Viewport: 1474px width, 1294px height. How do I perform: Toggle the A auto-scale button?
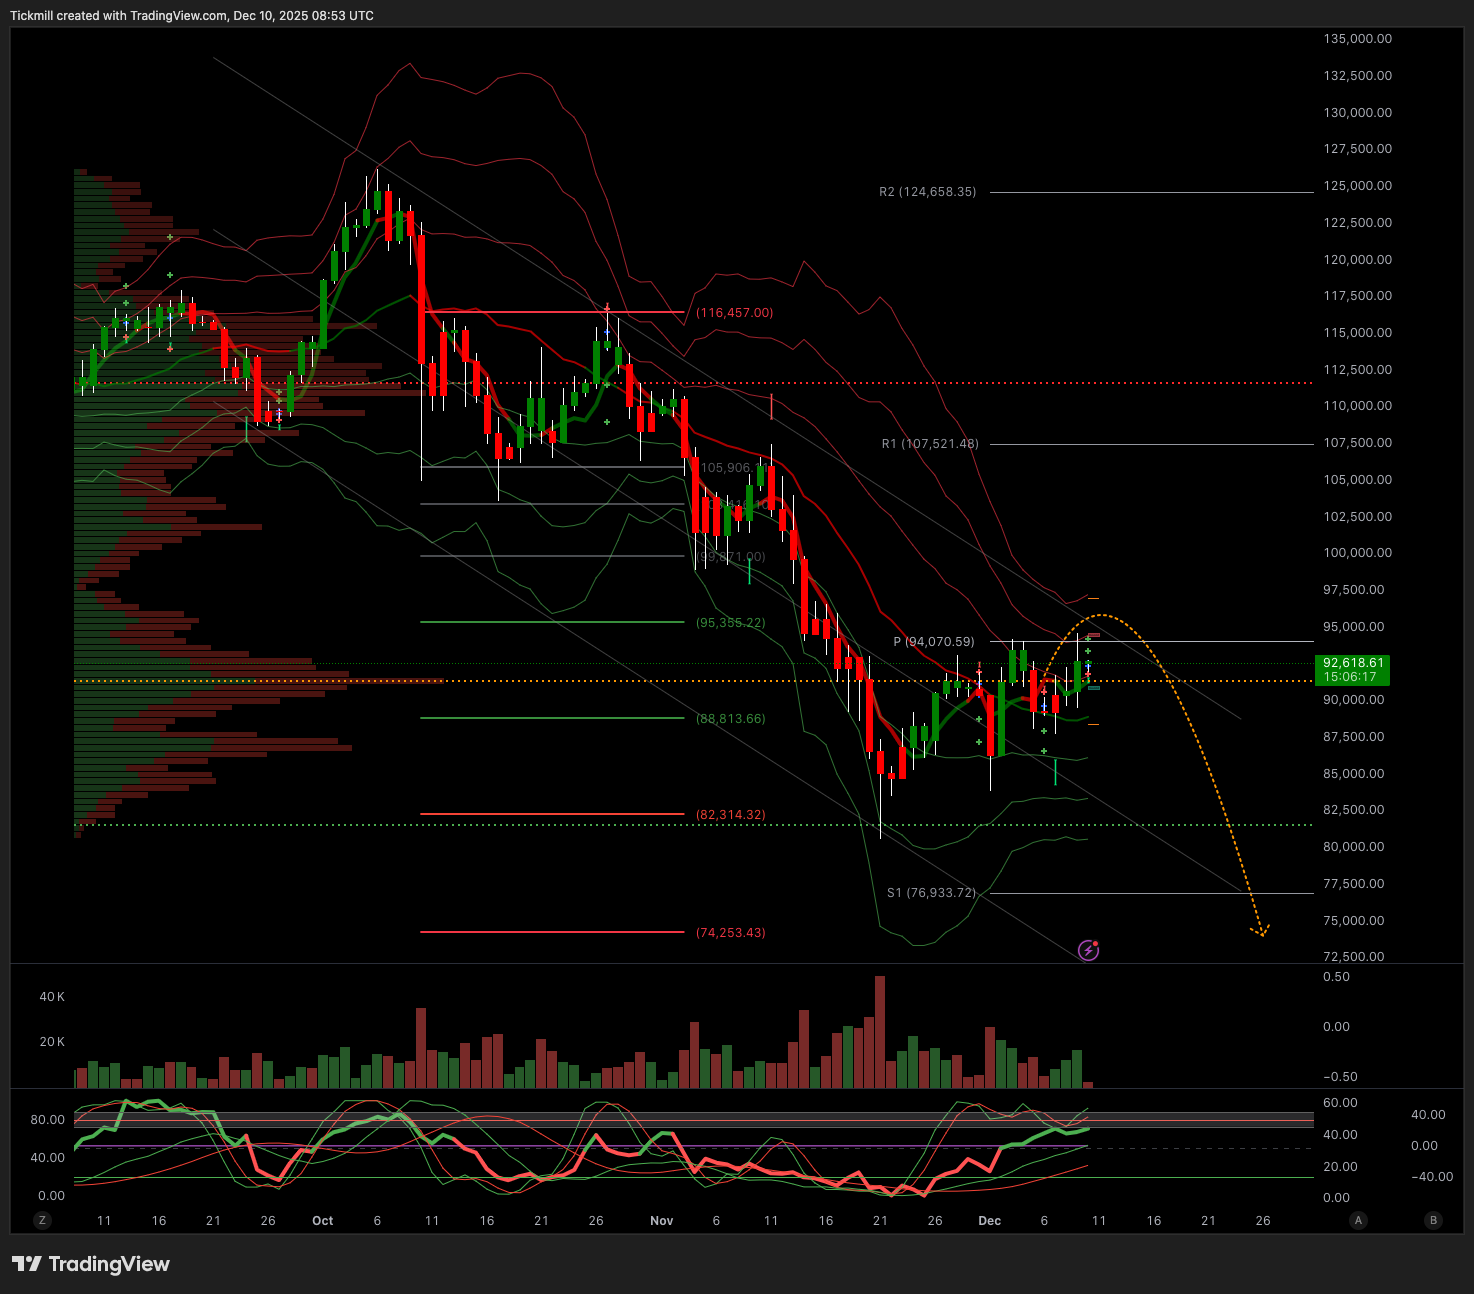[x=1357, y=1220]
